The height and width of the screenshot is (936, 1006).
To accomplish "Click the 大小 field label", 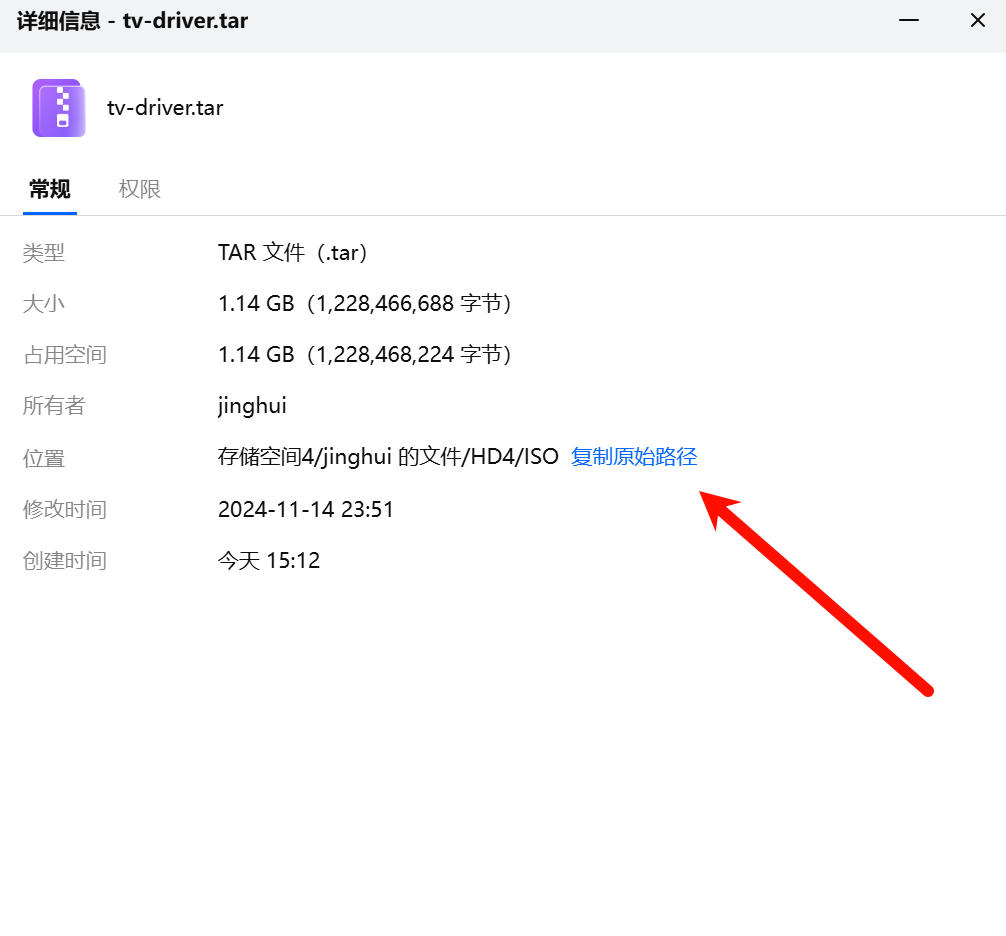I will coord(44,304).
